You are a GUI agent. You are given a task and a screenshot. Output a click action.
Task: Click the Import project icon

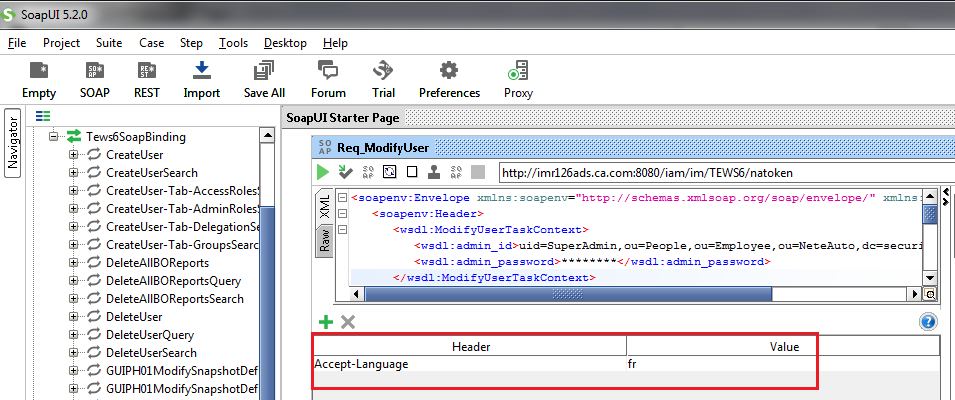(201, 71)
